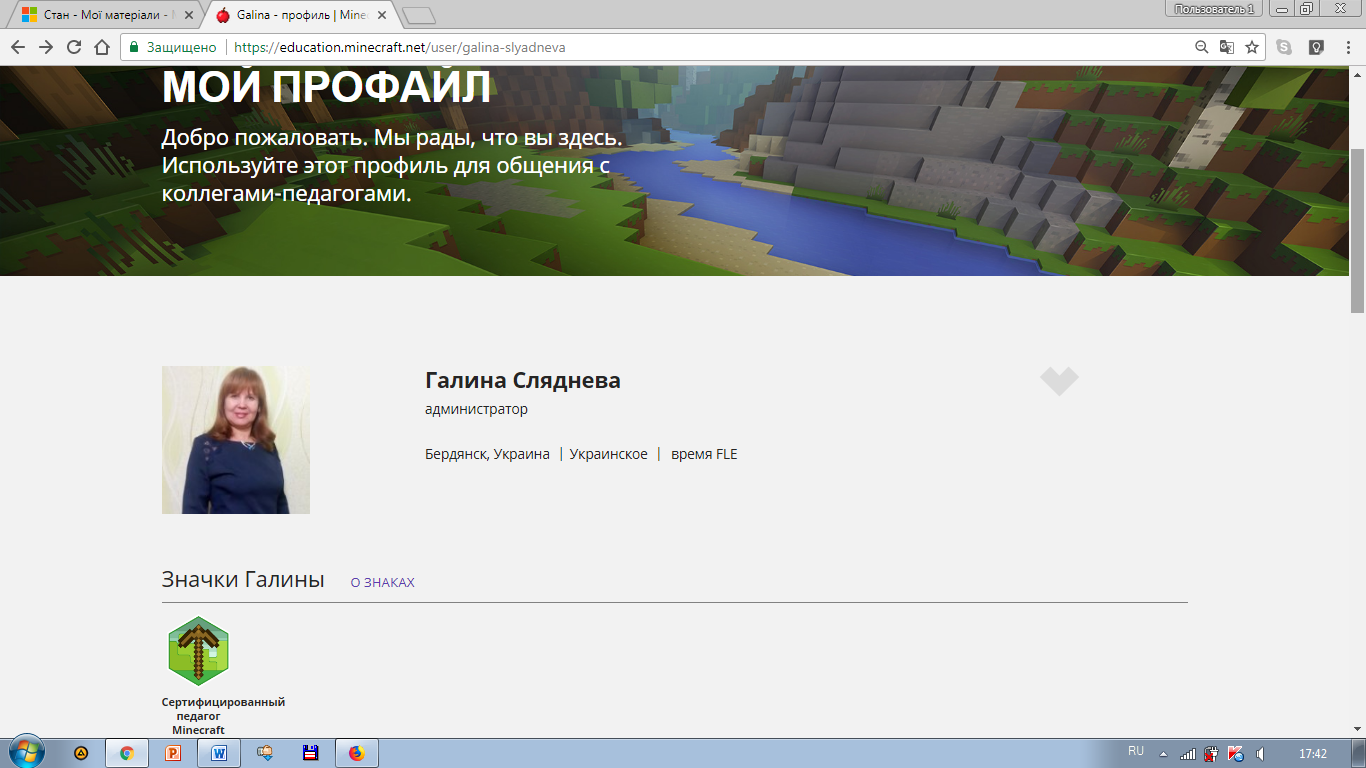Screen dimensions: 1366x768
Task: Open the hand-with-arrow taskbar app
Action: [x=265, y=753]
